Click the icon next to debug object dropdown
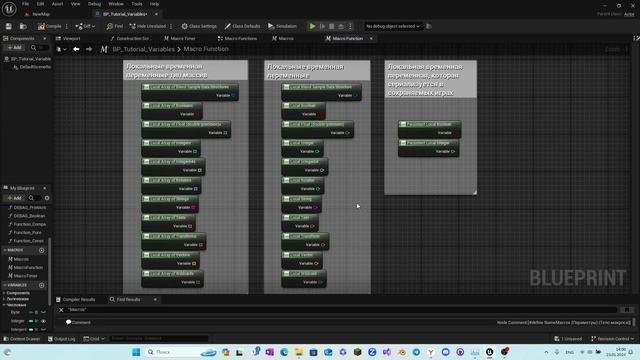This screenshot has height=360, width=640. (x=429, y=26)
